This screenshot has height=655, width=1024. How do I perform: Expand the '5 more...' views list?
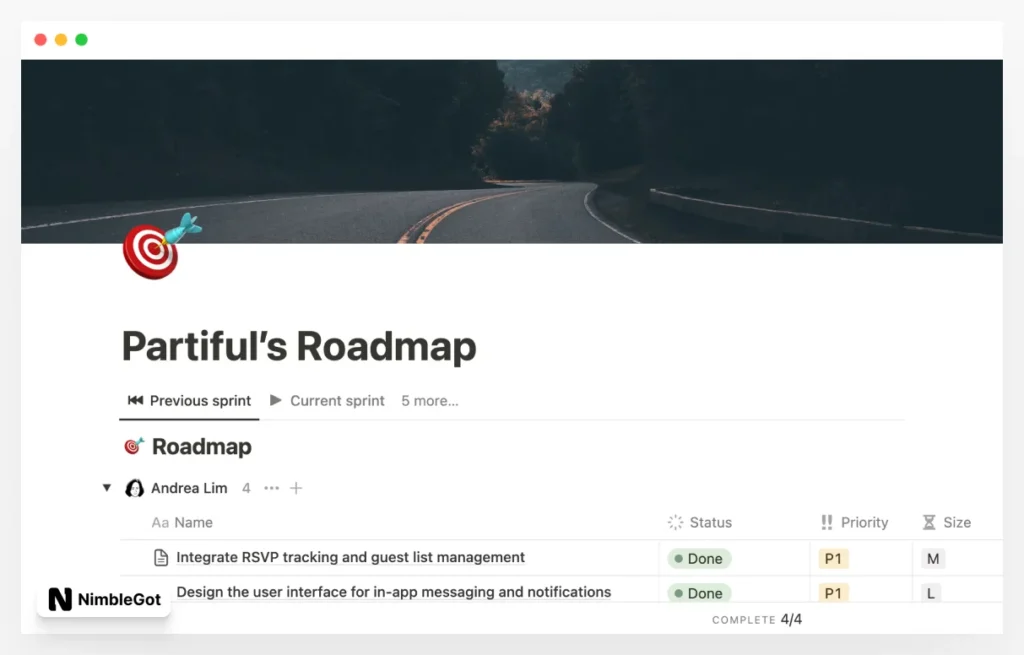click(429, 401)
